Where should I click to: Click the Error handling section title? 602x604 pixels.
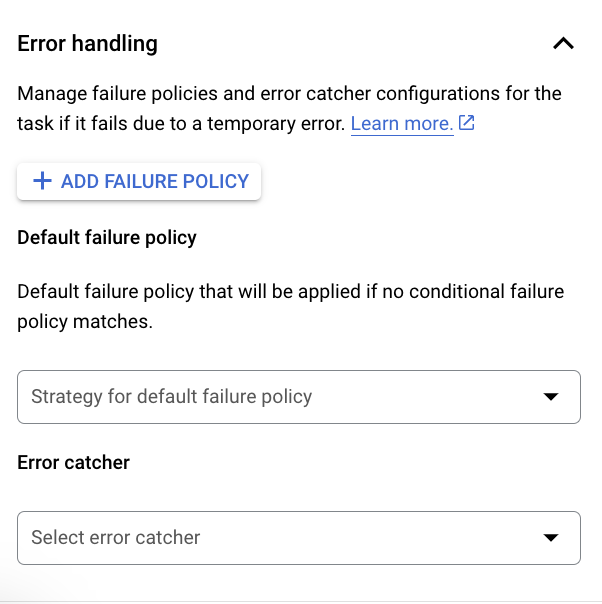pyautogui.click(x=88, y=43)
